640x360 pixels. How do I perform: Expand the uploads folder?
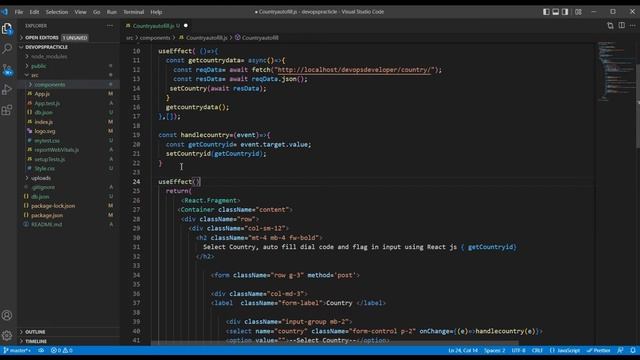69,178
